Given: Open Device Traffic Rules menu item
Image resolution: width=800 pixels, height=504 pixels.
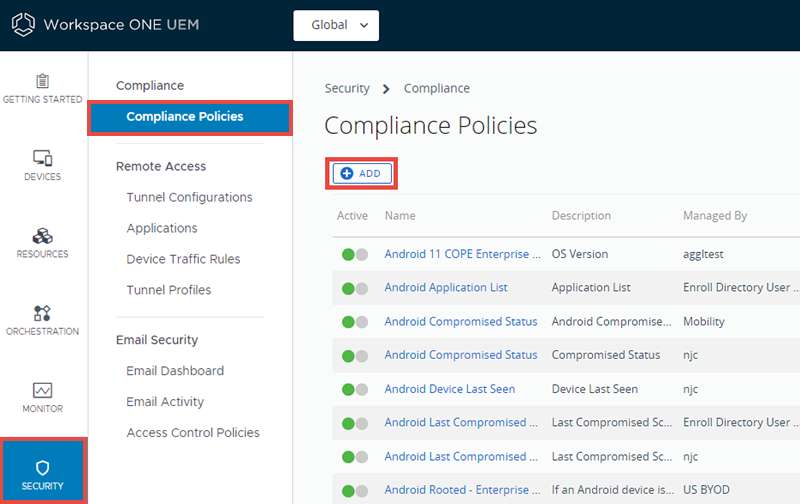Looking at the screenshot, I should [183, 259].
